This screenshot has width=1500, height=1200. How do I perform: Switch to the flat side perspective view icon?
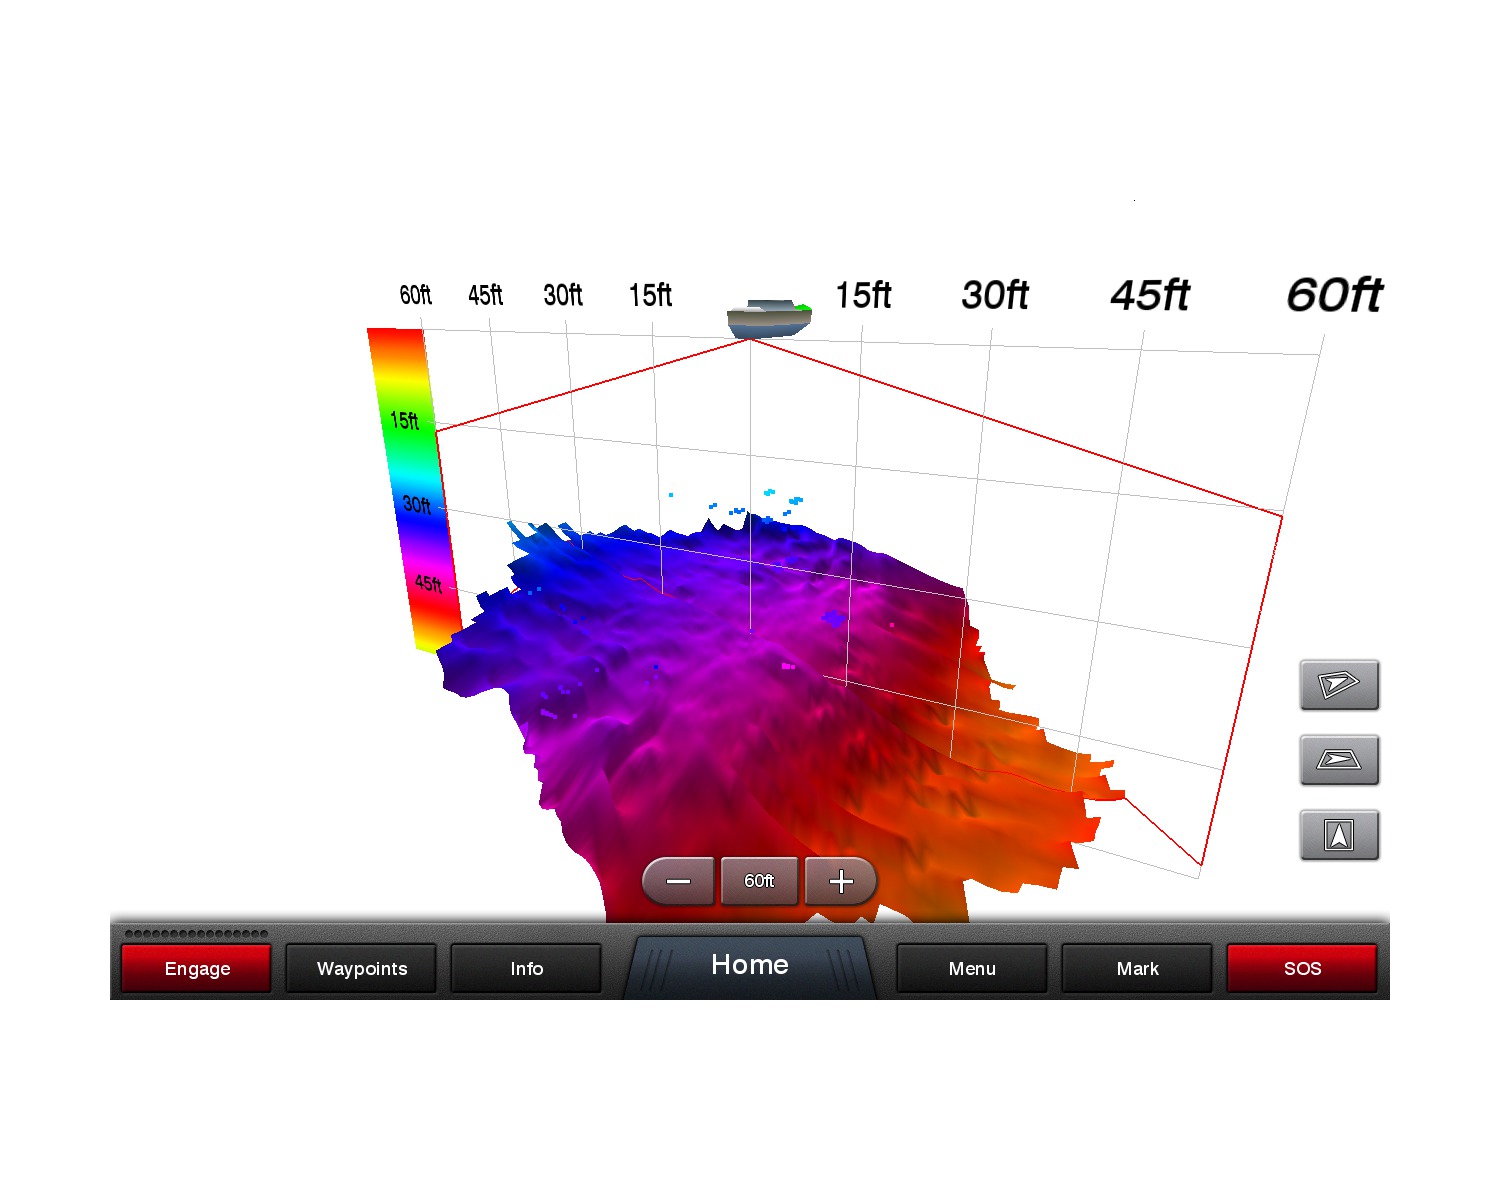click(1339, 760)
